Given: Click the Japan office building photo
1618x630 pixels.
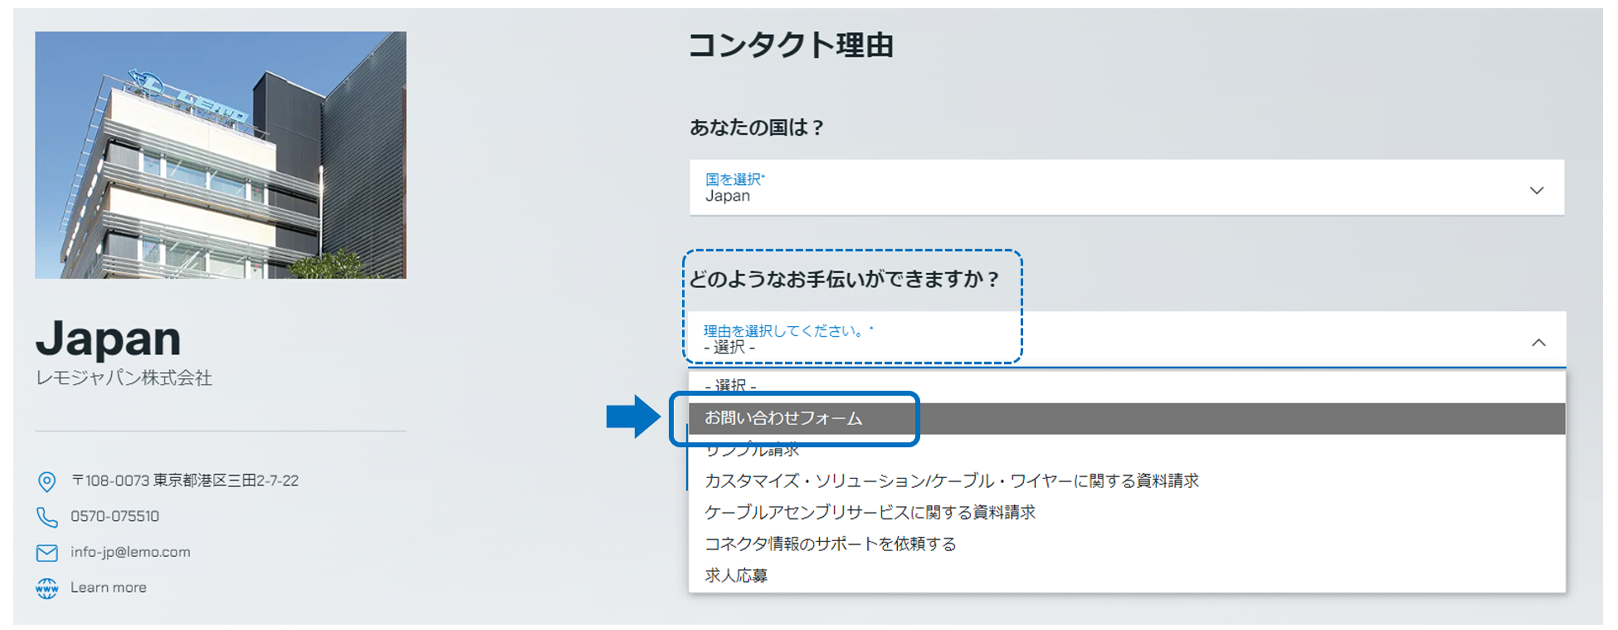Looking at the screenshot, I should point(221,155).
